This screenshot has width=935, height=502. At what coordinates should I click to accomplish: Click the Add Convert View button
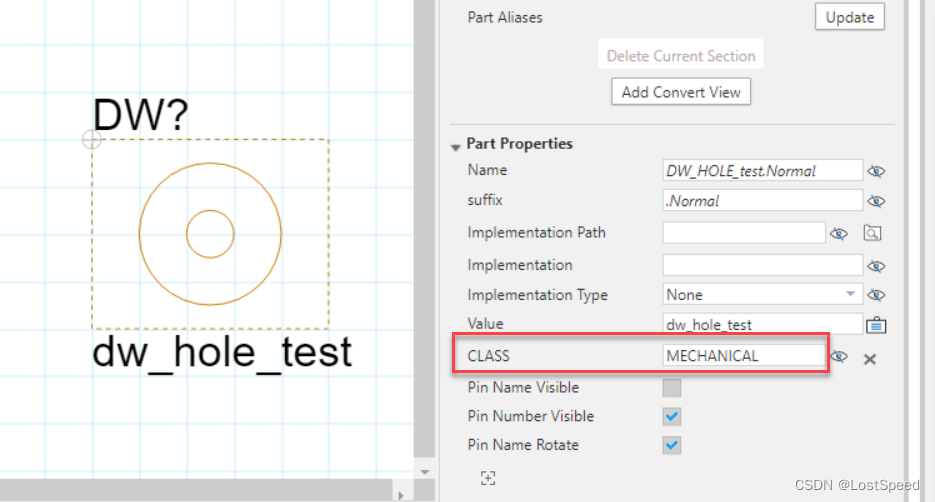pos(681,92)
